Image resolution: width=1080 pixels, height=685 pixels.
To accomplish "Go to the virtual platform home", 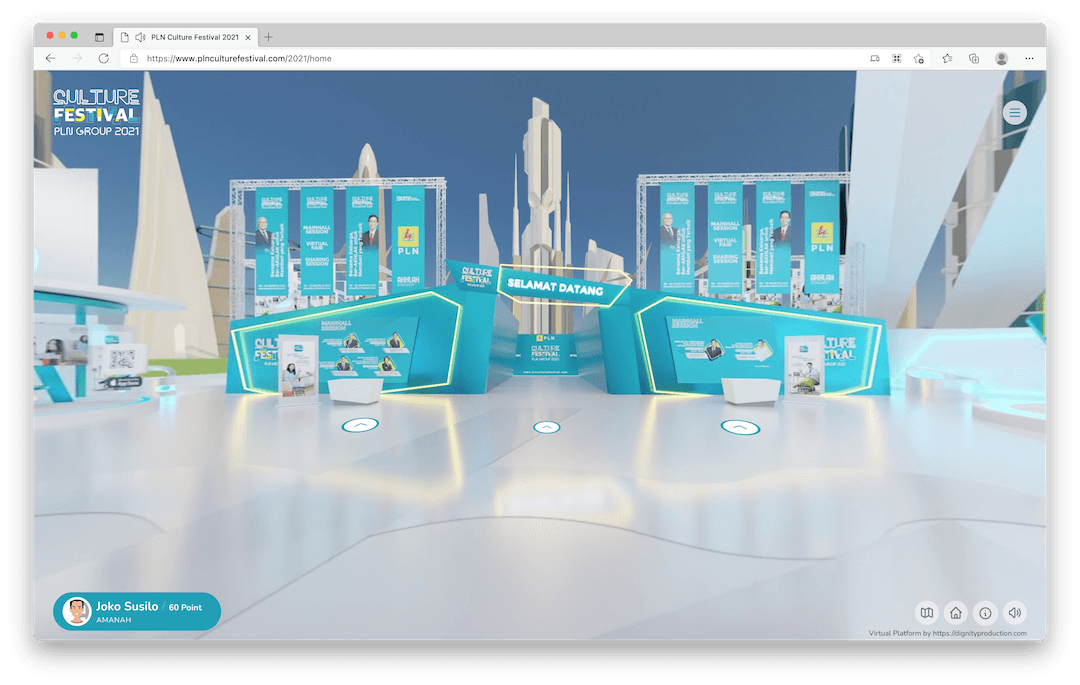I will (x=955, y=613).
